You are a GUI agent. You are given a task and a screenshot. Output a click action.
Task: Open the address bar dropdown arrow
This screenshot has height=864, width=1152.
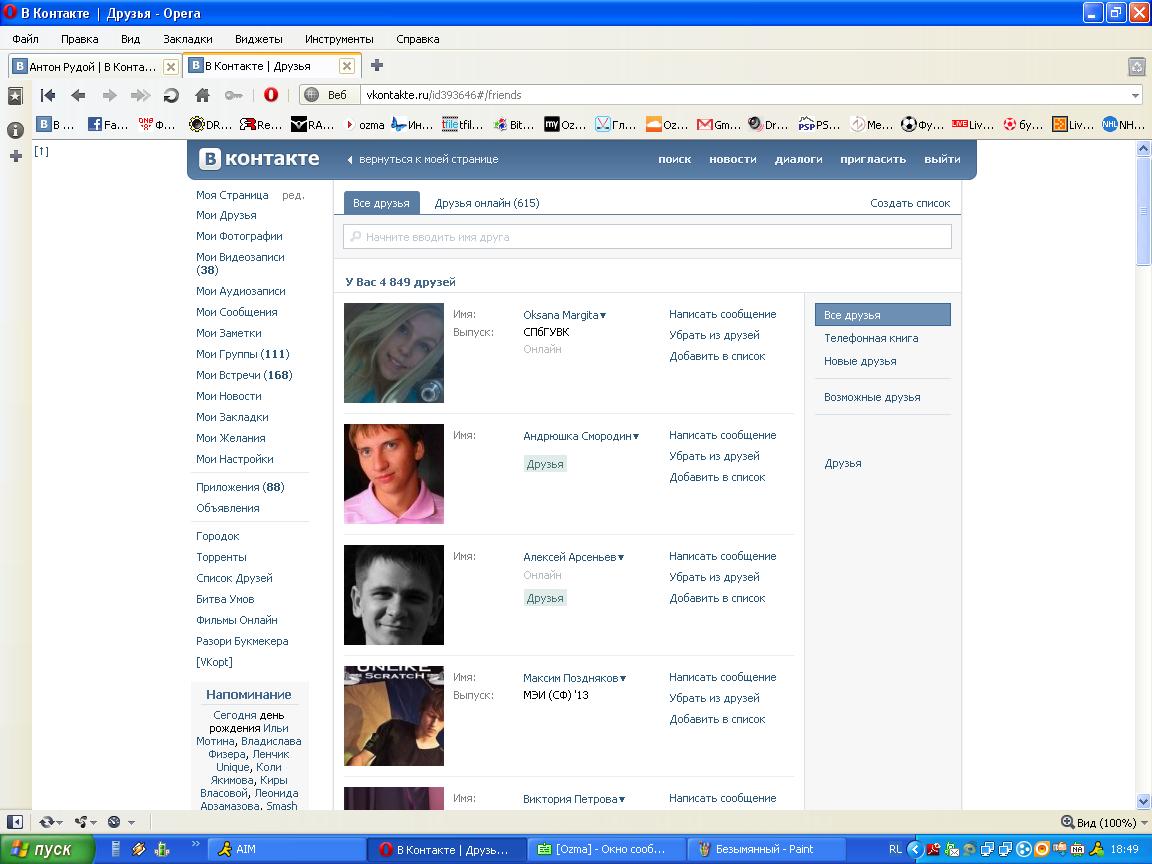point(1135,95)
